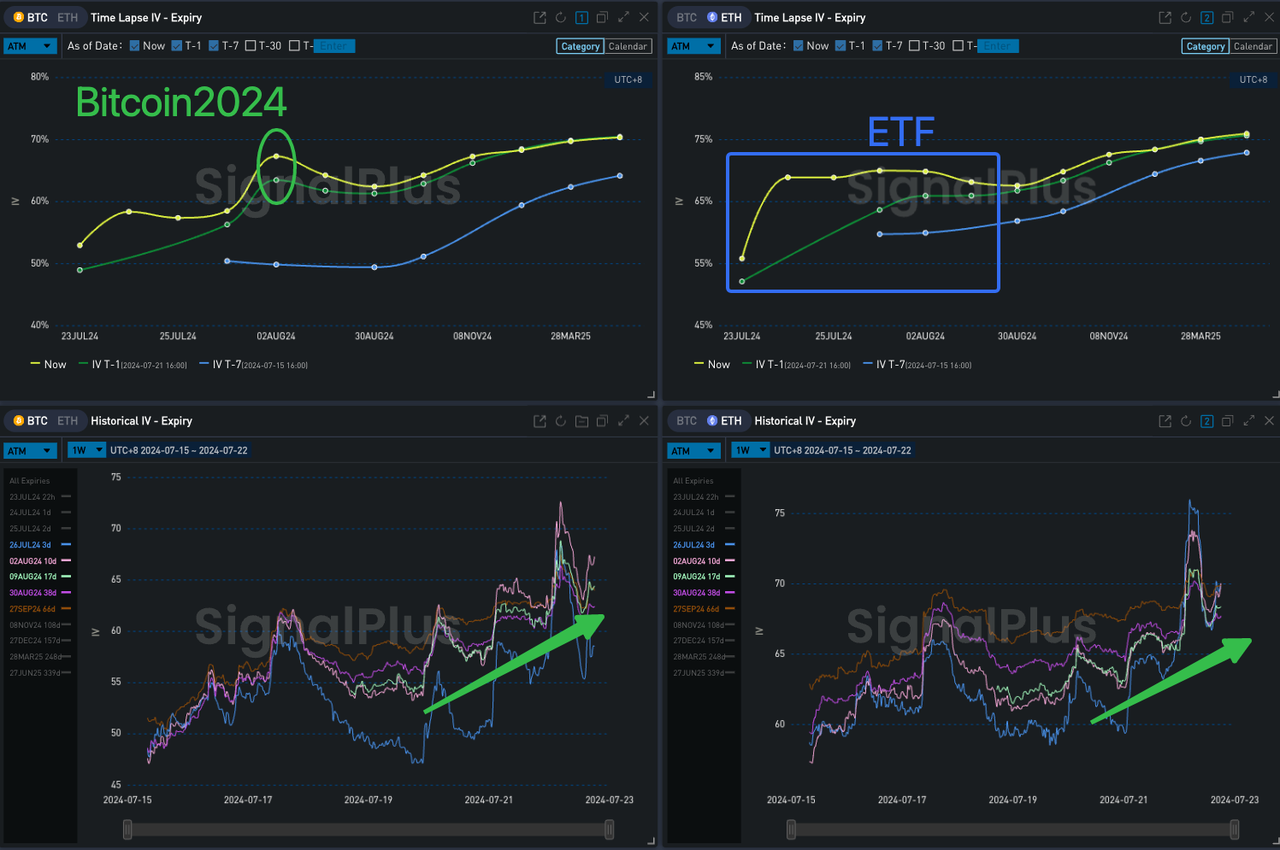Fullscreen the BTC Historical IV panel
This screenshot has width=1280, height=850.
point(624,421)
